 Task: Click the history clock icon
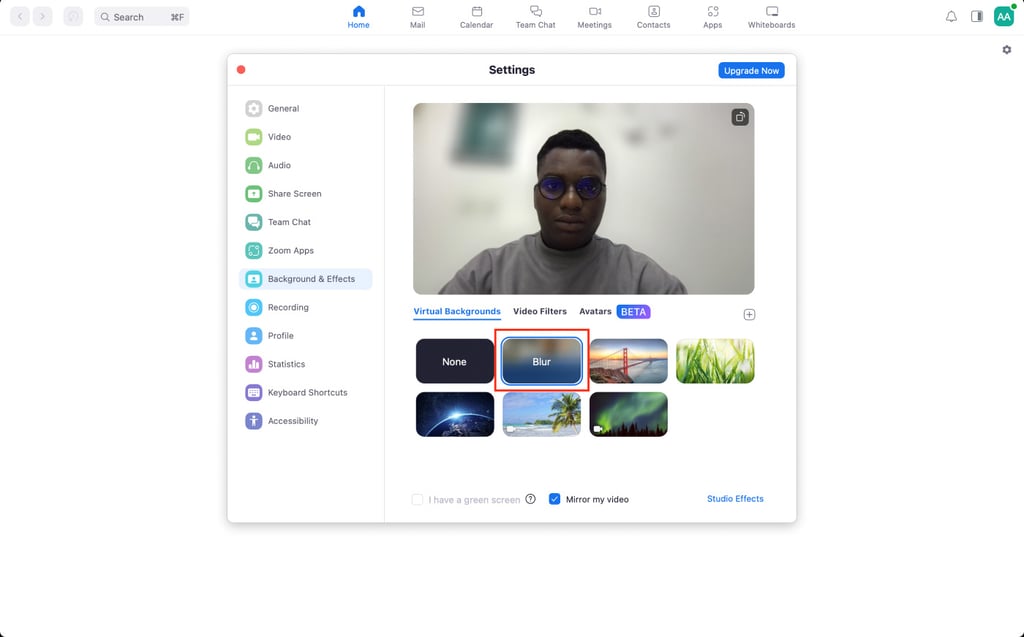73,16
